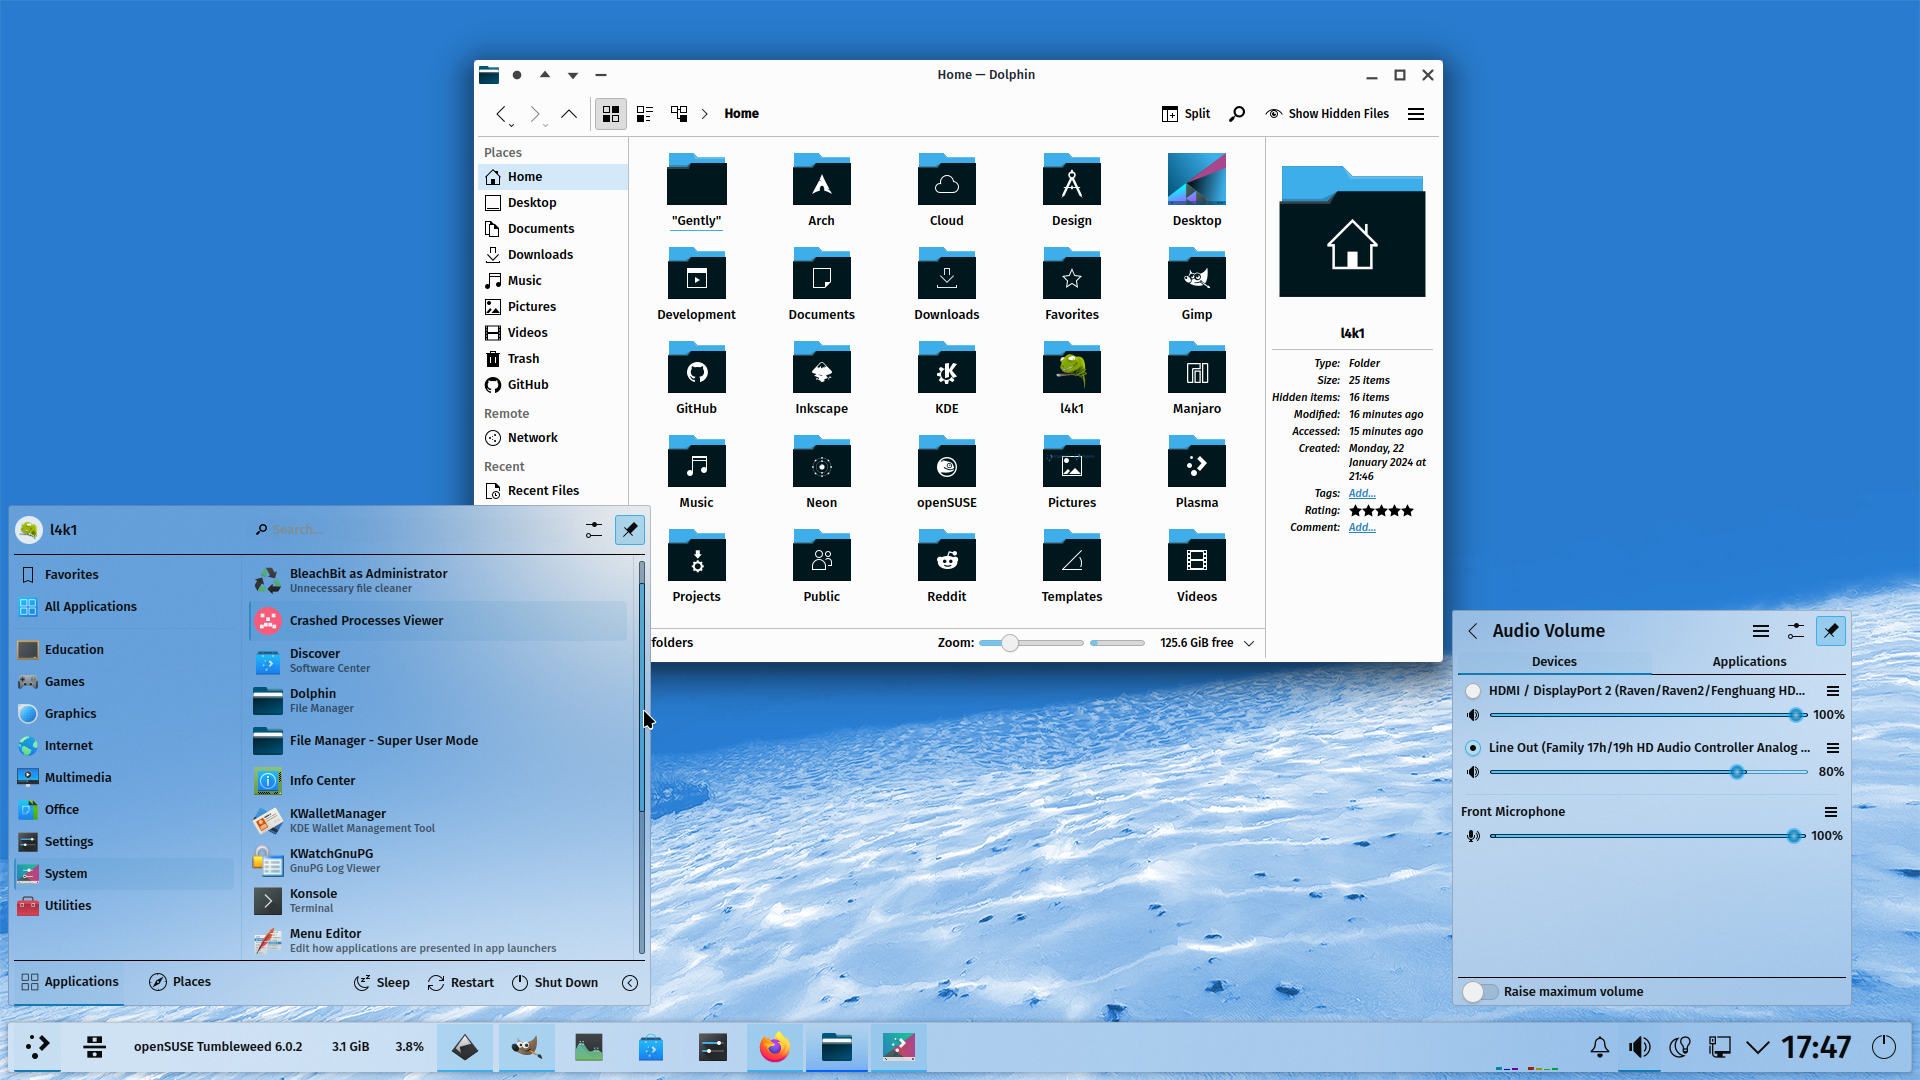Switch to Places tab in launcher
The width and height of the screenshot is (1920, 1080).
180,982
